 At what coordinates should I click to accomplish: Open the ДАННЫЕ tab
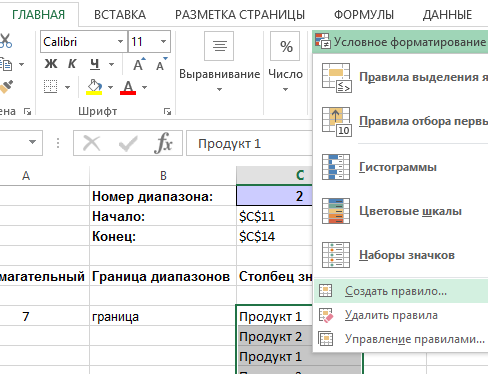click(x=447, y=15)
